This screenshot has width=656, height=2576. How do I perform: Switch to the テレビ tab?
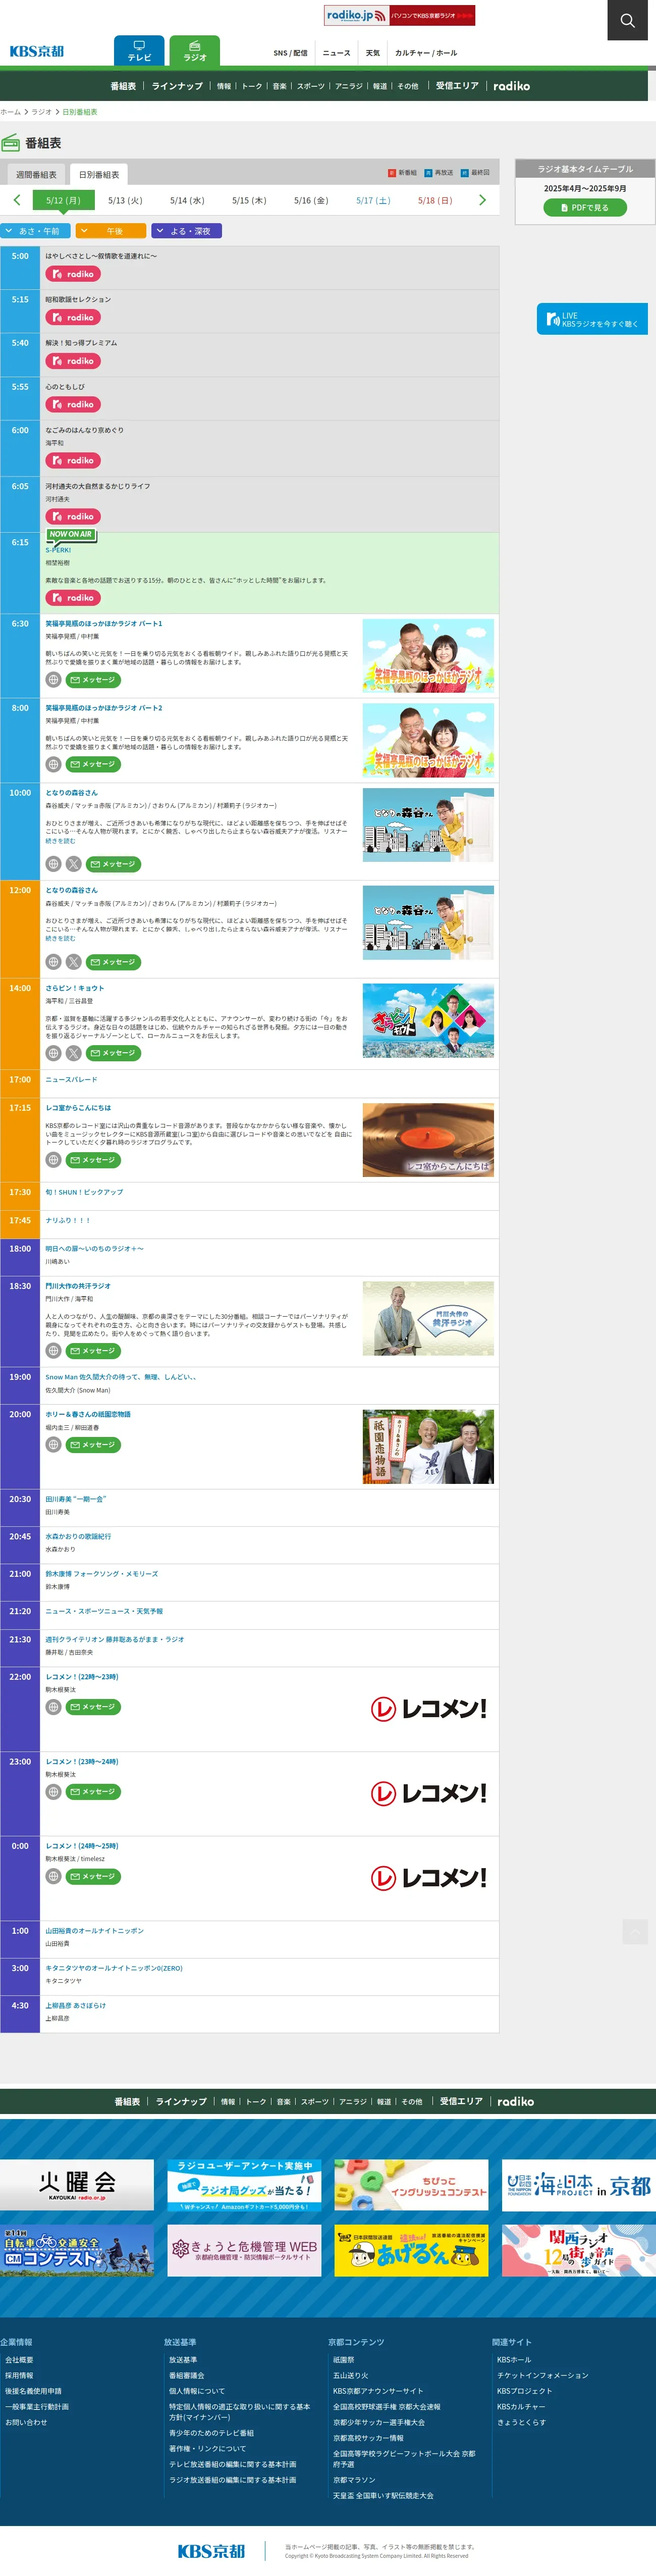pyautogui.click(x=139, y=51)
